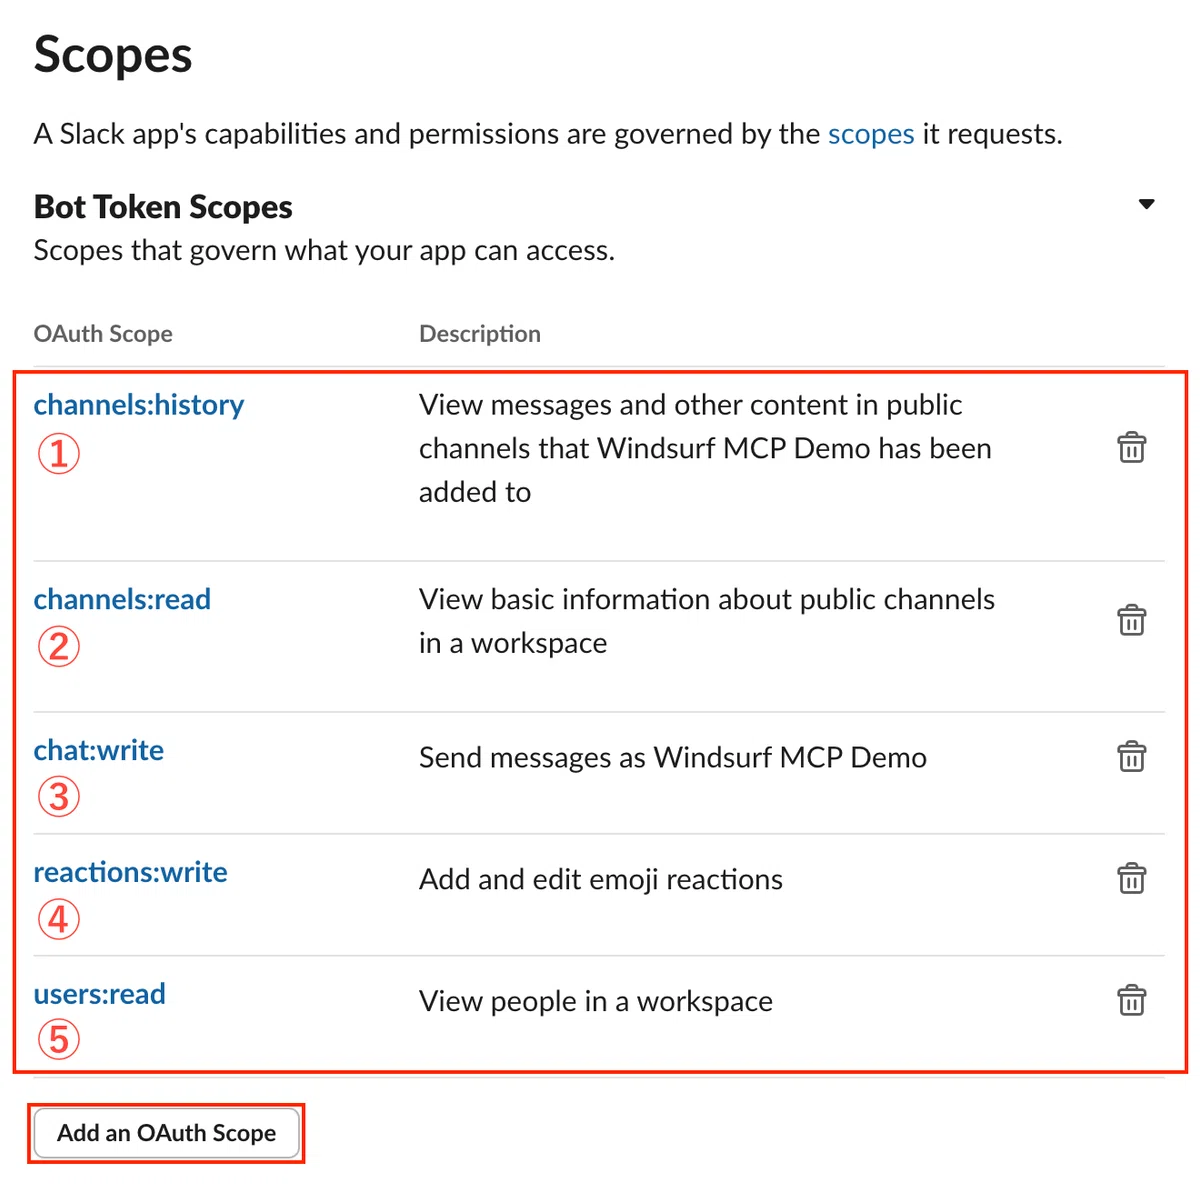Click the Scopes page title
Image resolution: width=1200 pixels, height=1193 pixels.
click(x=113, y=55)
